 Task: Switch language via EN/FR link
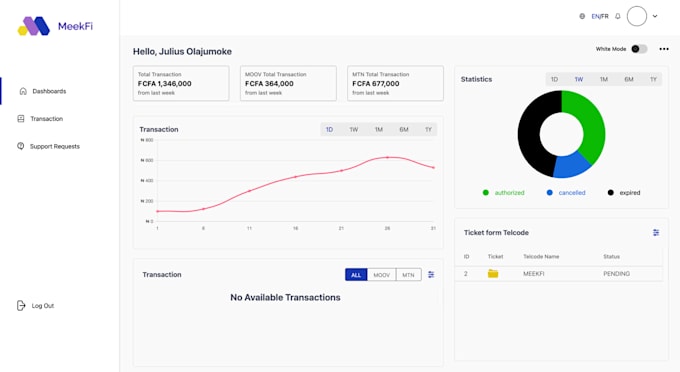click(600, 16)
